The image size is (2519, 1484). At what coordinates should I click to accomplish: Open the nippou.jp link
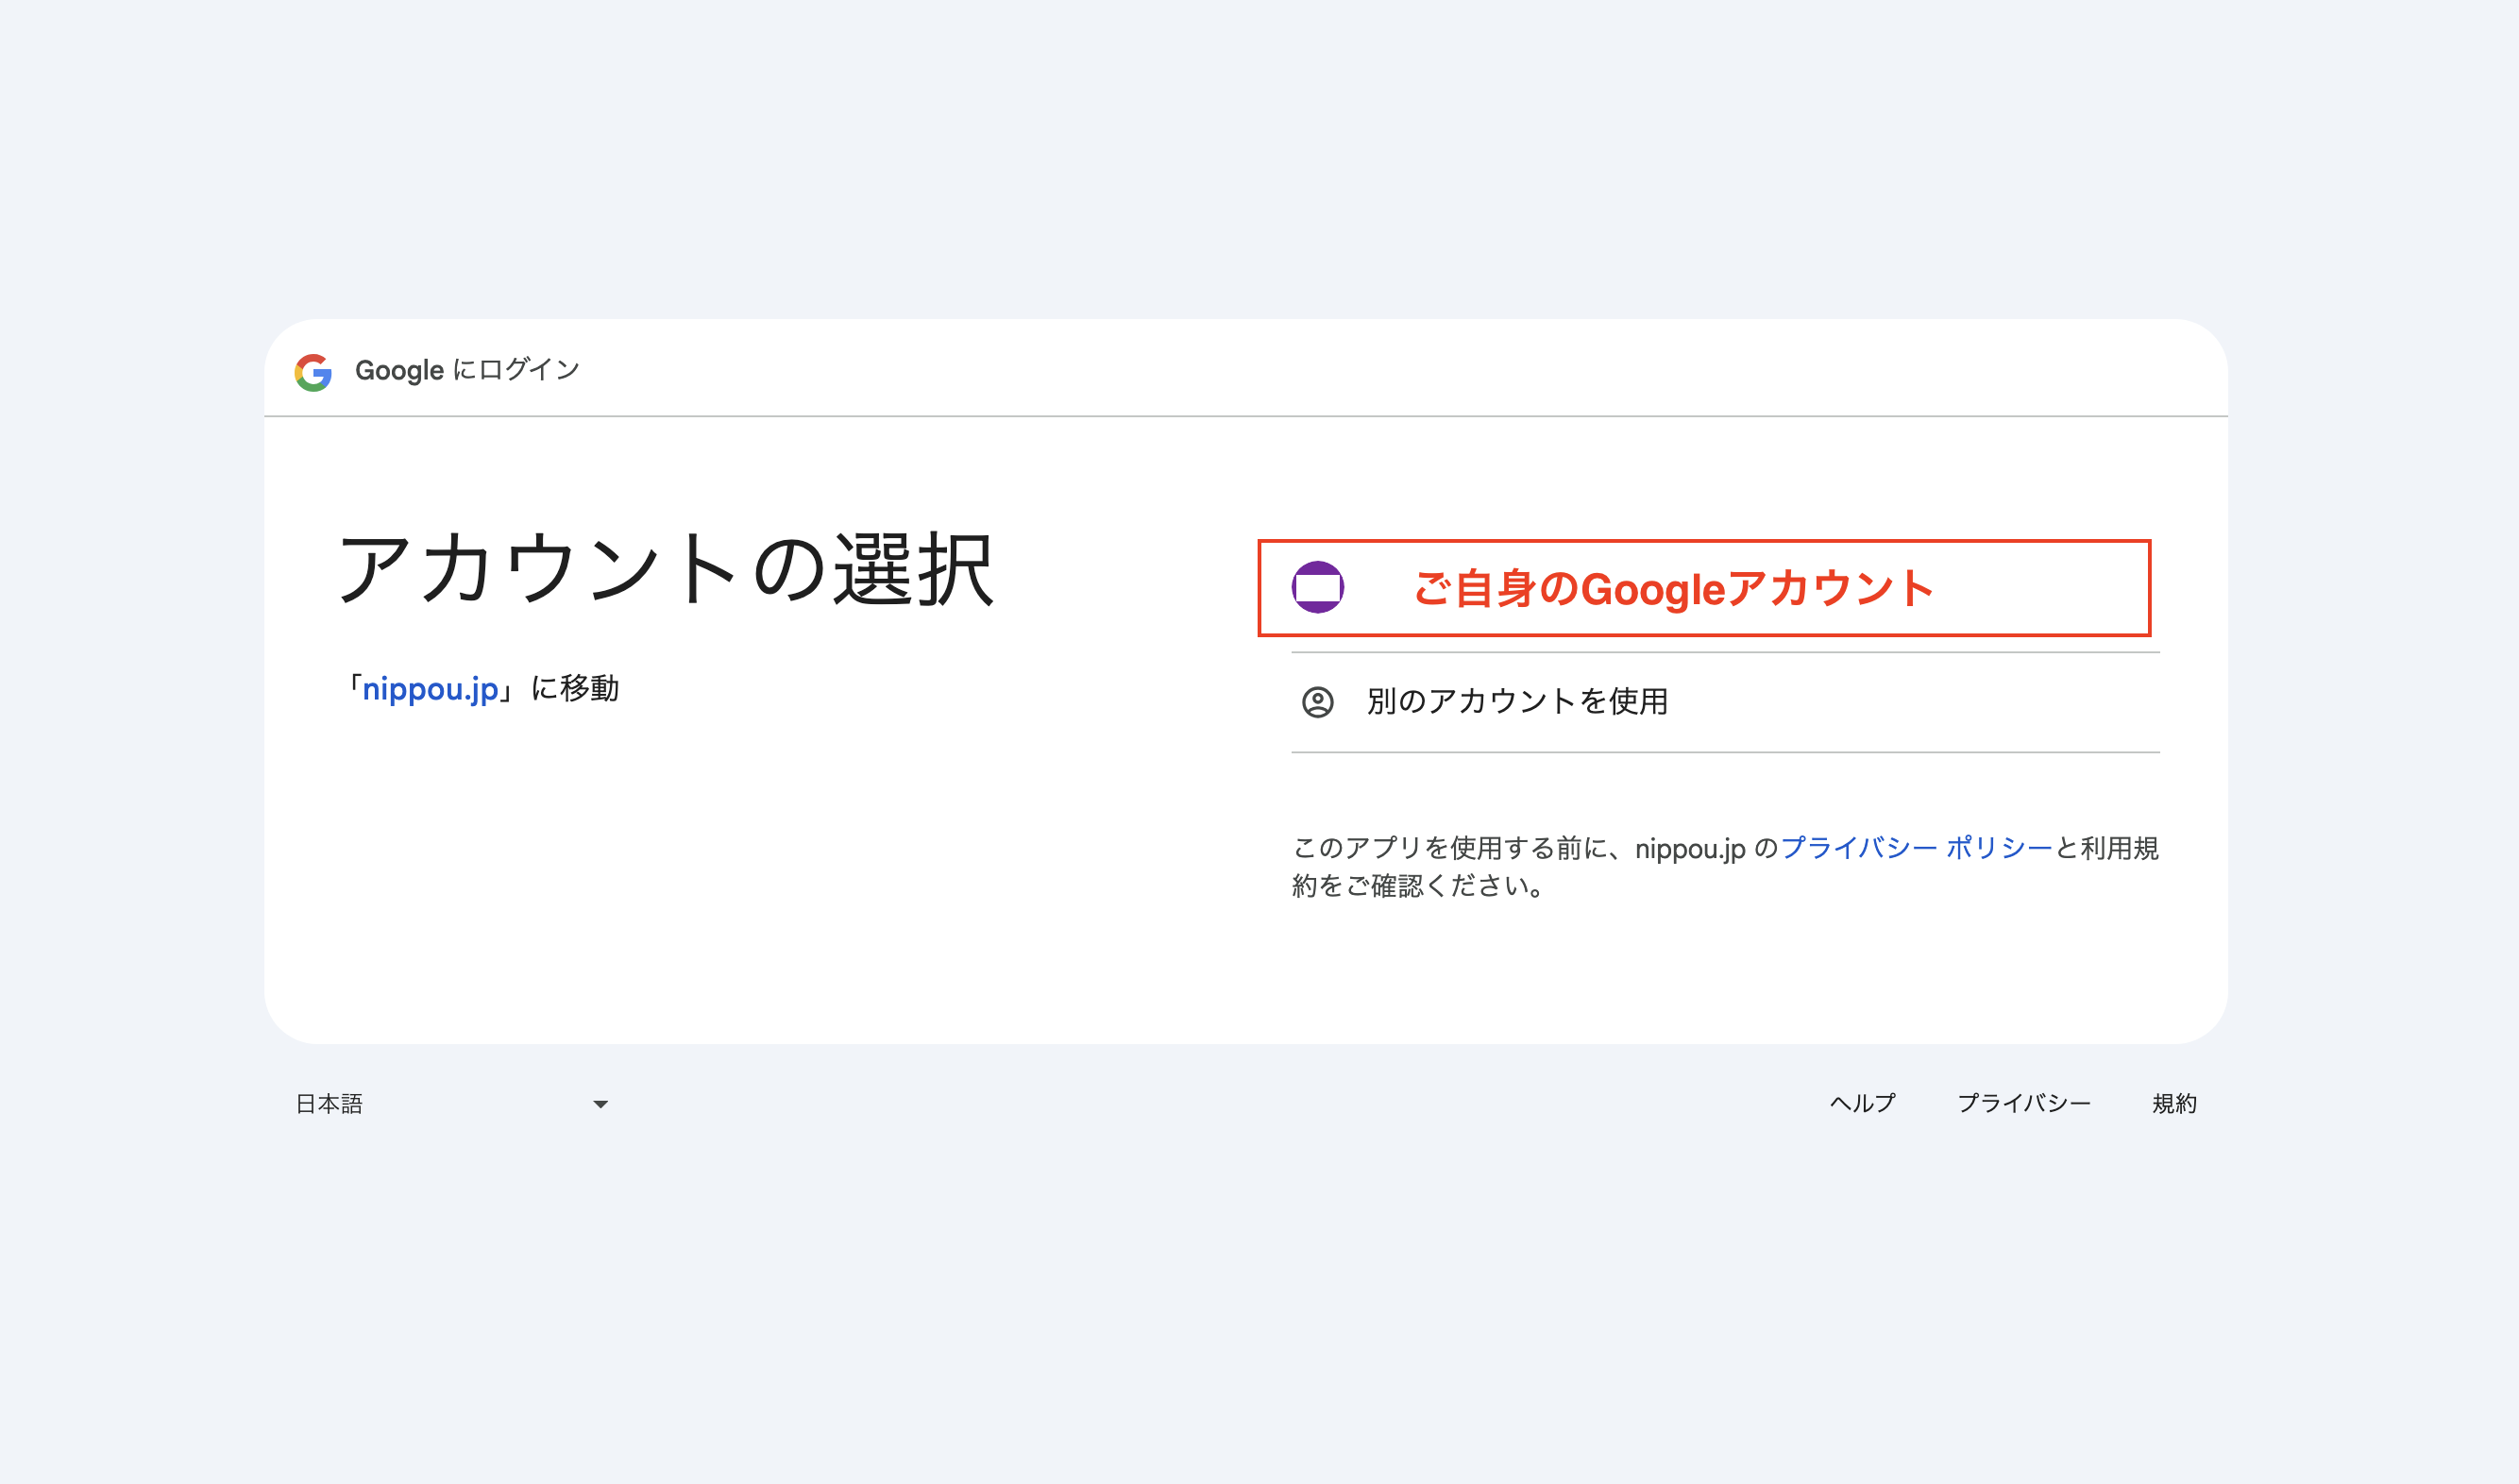430,689
